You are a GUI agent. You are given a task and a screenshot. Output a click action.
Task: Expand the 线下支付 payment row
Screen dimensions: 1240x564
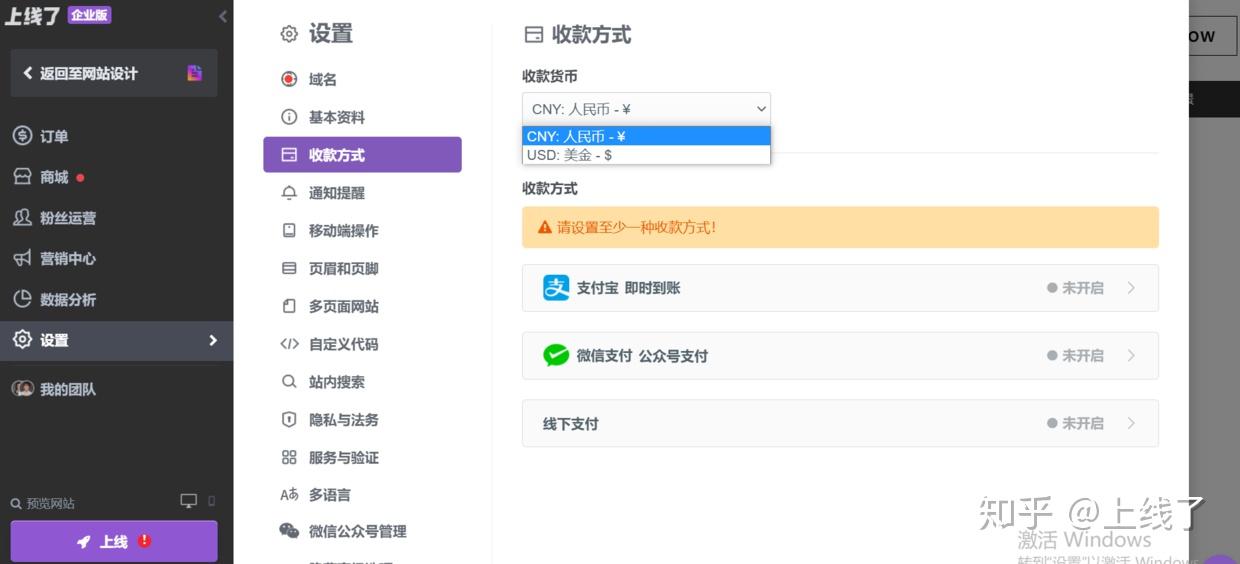(839, 423)
